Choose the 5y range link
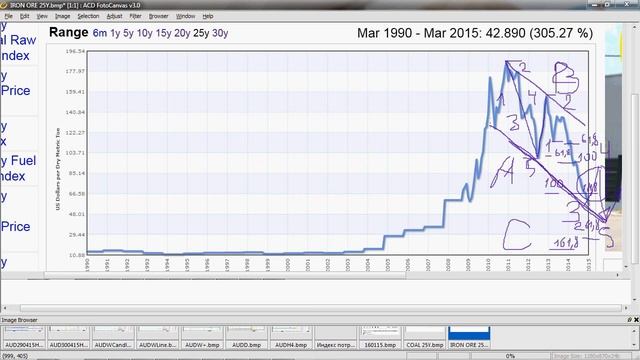Screen dimensions: 640x360 128,33
